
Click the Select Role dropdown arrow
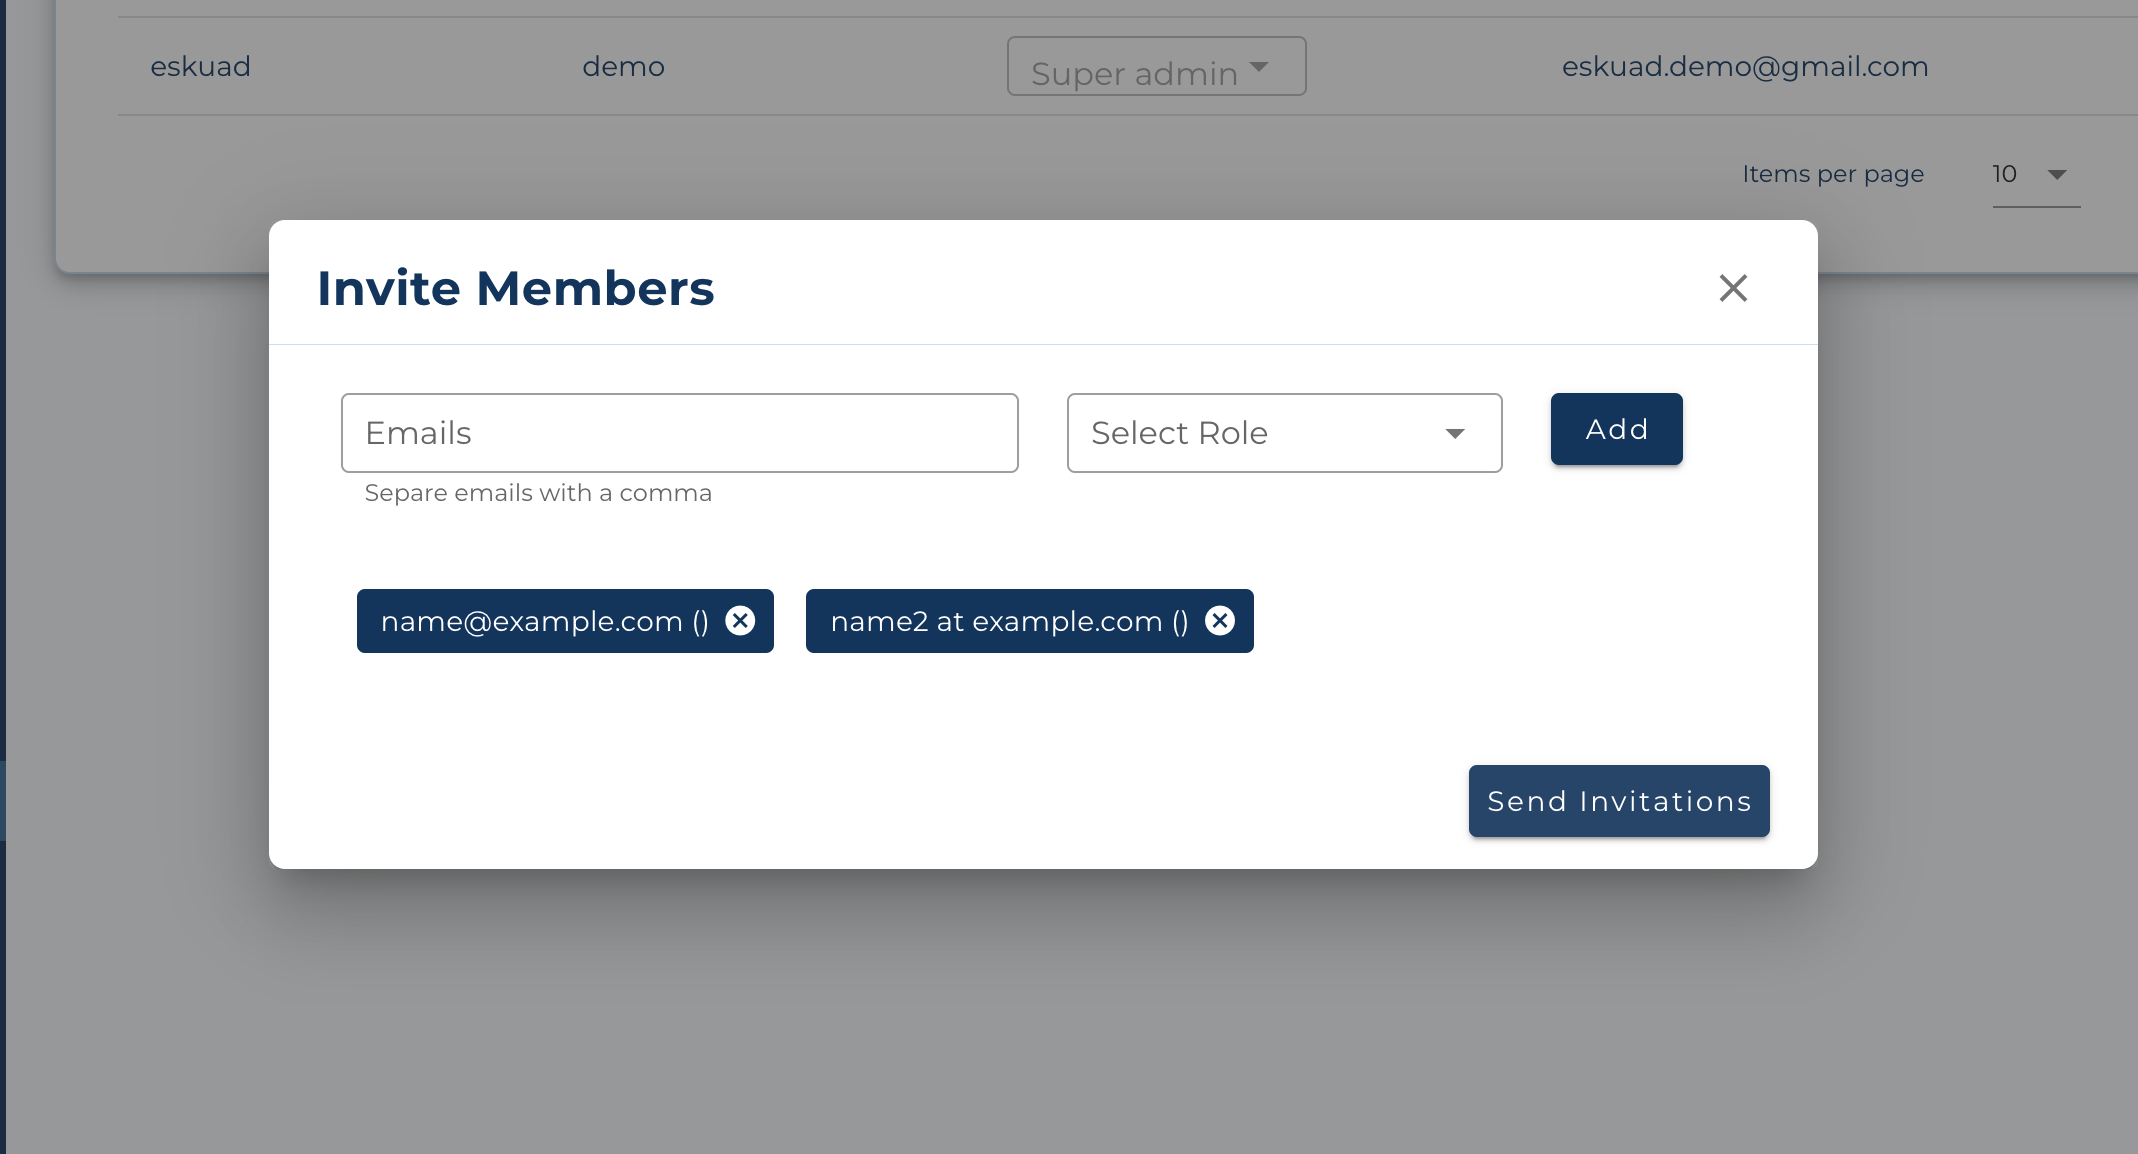pos(1455,433)
